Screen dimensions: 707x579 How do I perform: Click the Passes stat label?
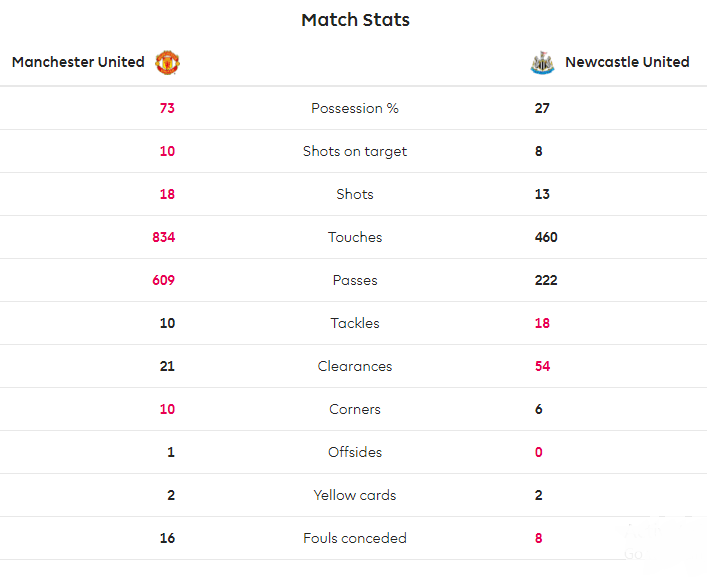355,280
